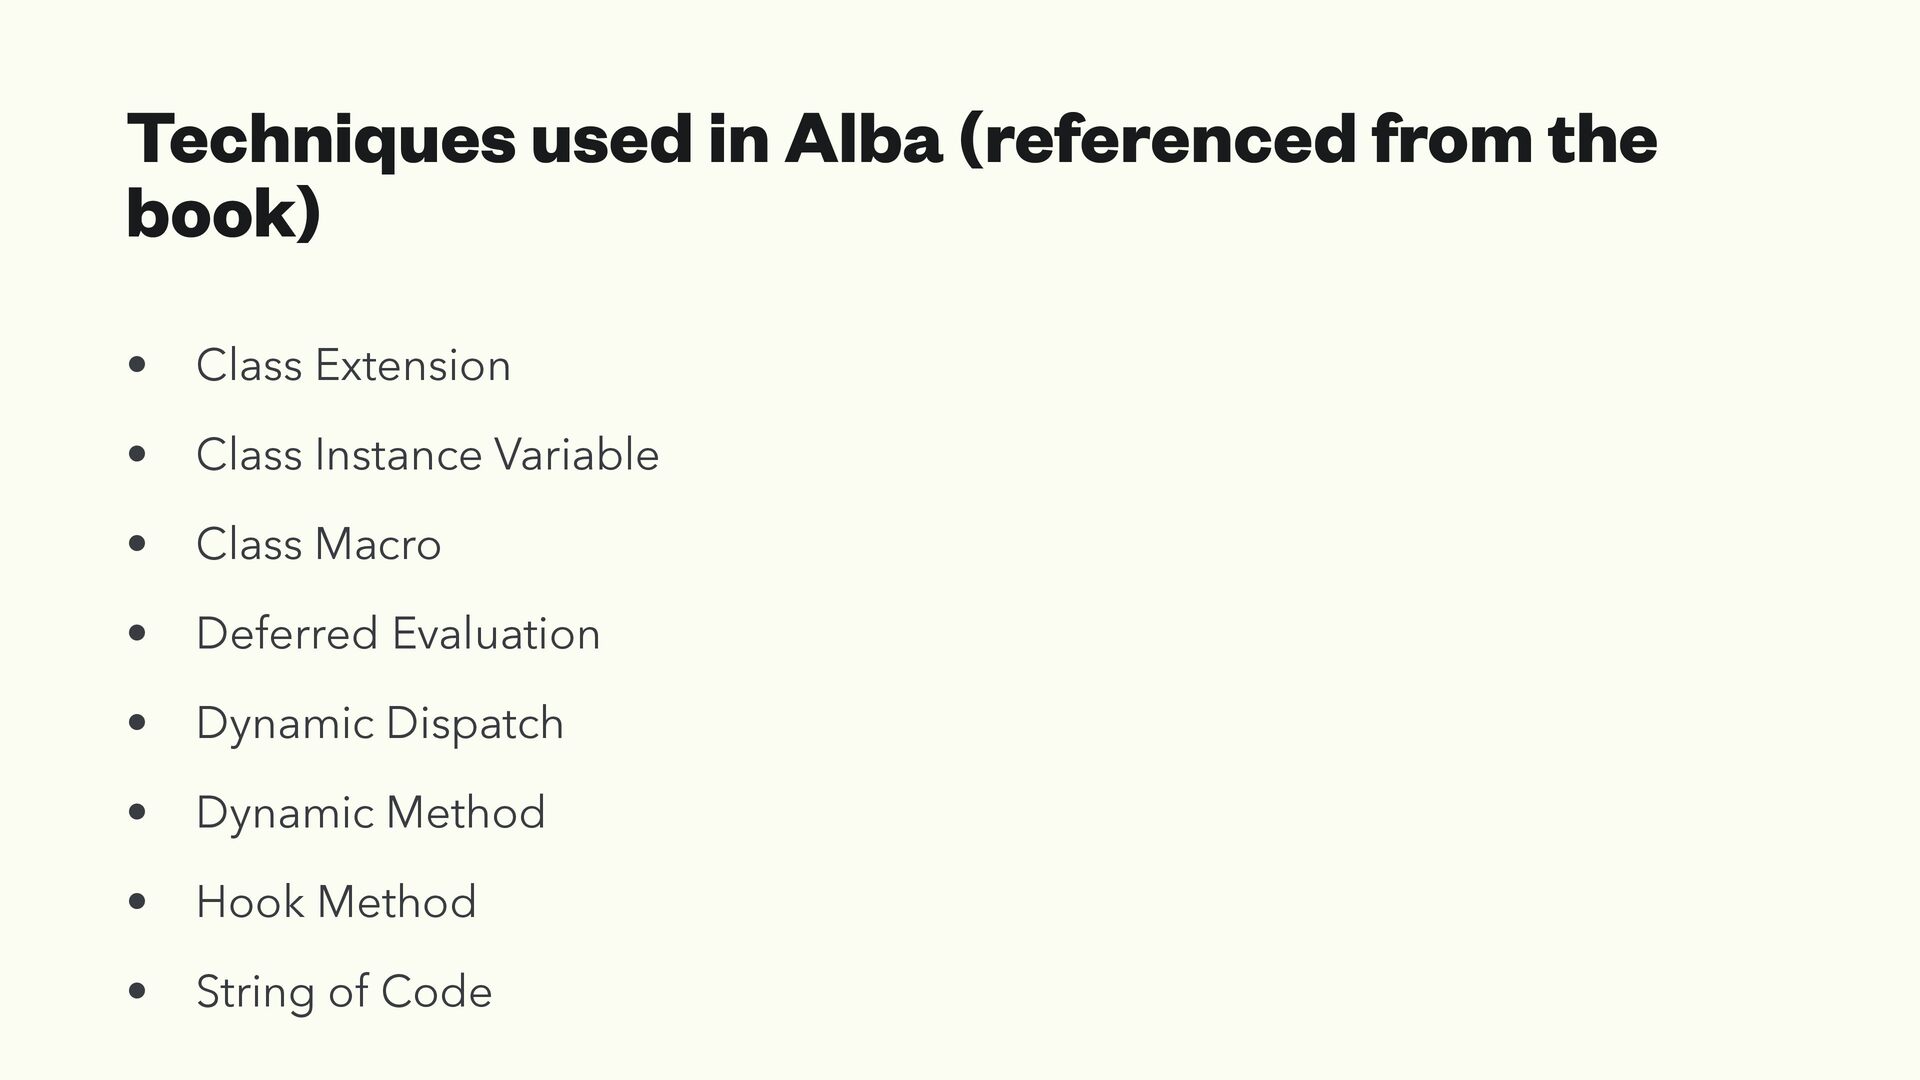Click the Class Macro text
The height and width of the screenshot is (1080, 1920).
point(318,545)
